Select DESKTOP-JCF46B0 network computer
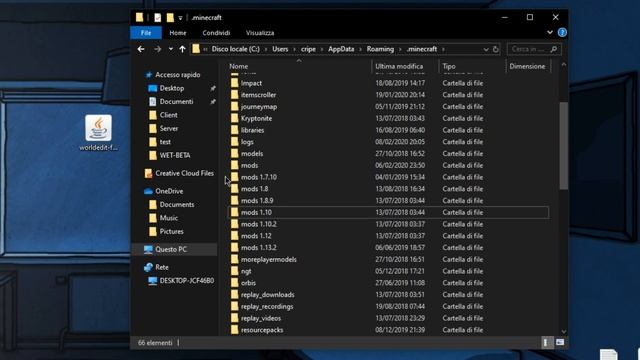The image size is (640, 360). click(x=187, y=281)
